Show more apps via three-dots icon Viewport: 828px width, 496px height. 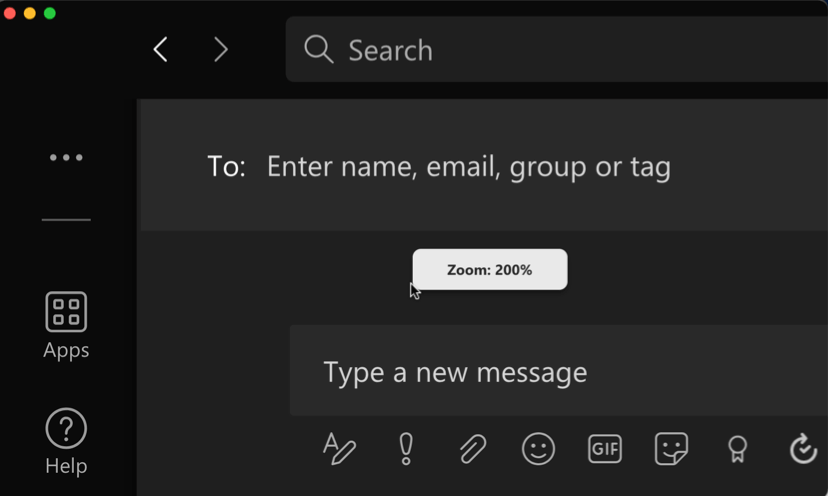(x=66, y=157)
